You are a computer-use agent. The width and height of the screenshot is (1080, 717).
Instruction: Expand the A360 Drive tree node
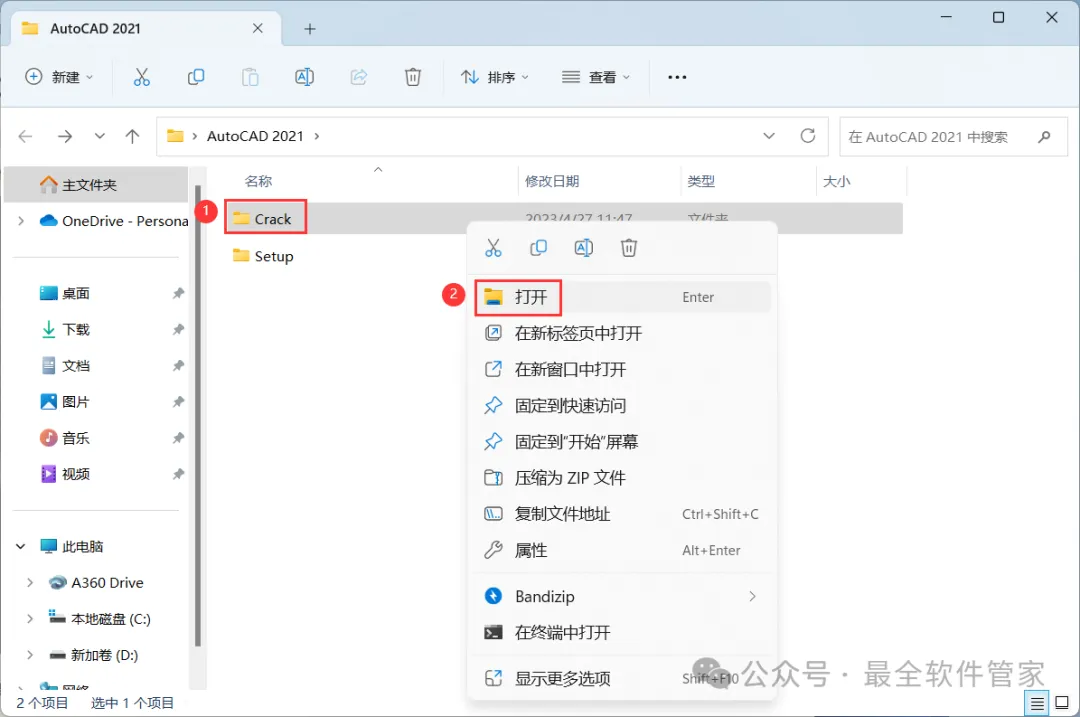tap(30, 583)
